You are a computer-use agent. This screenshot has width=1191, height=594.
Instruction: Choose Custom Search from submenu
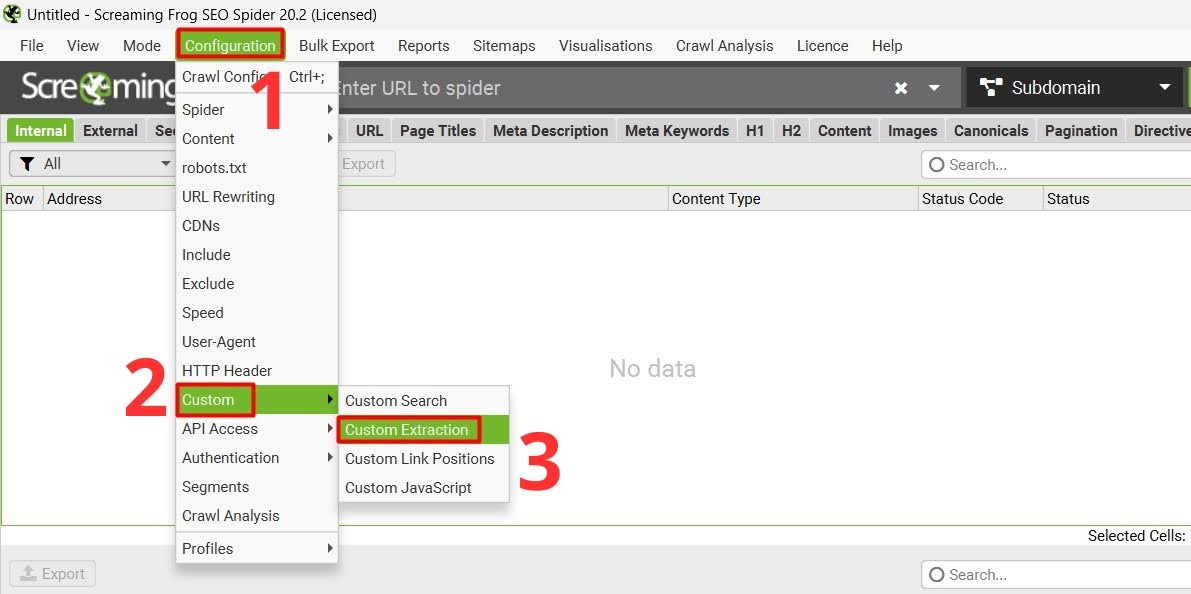(423, 401)
